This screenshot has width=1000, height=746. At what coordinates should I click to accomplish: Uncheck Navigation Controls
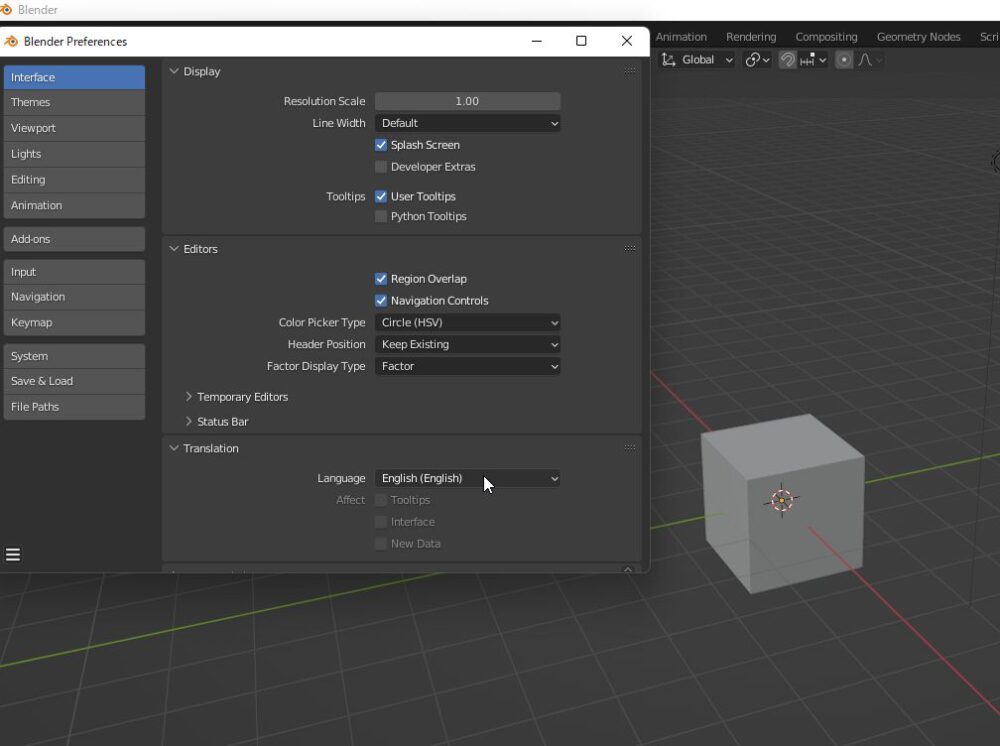click(x=381, y=300)
